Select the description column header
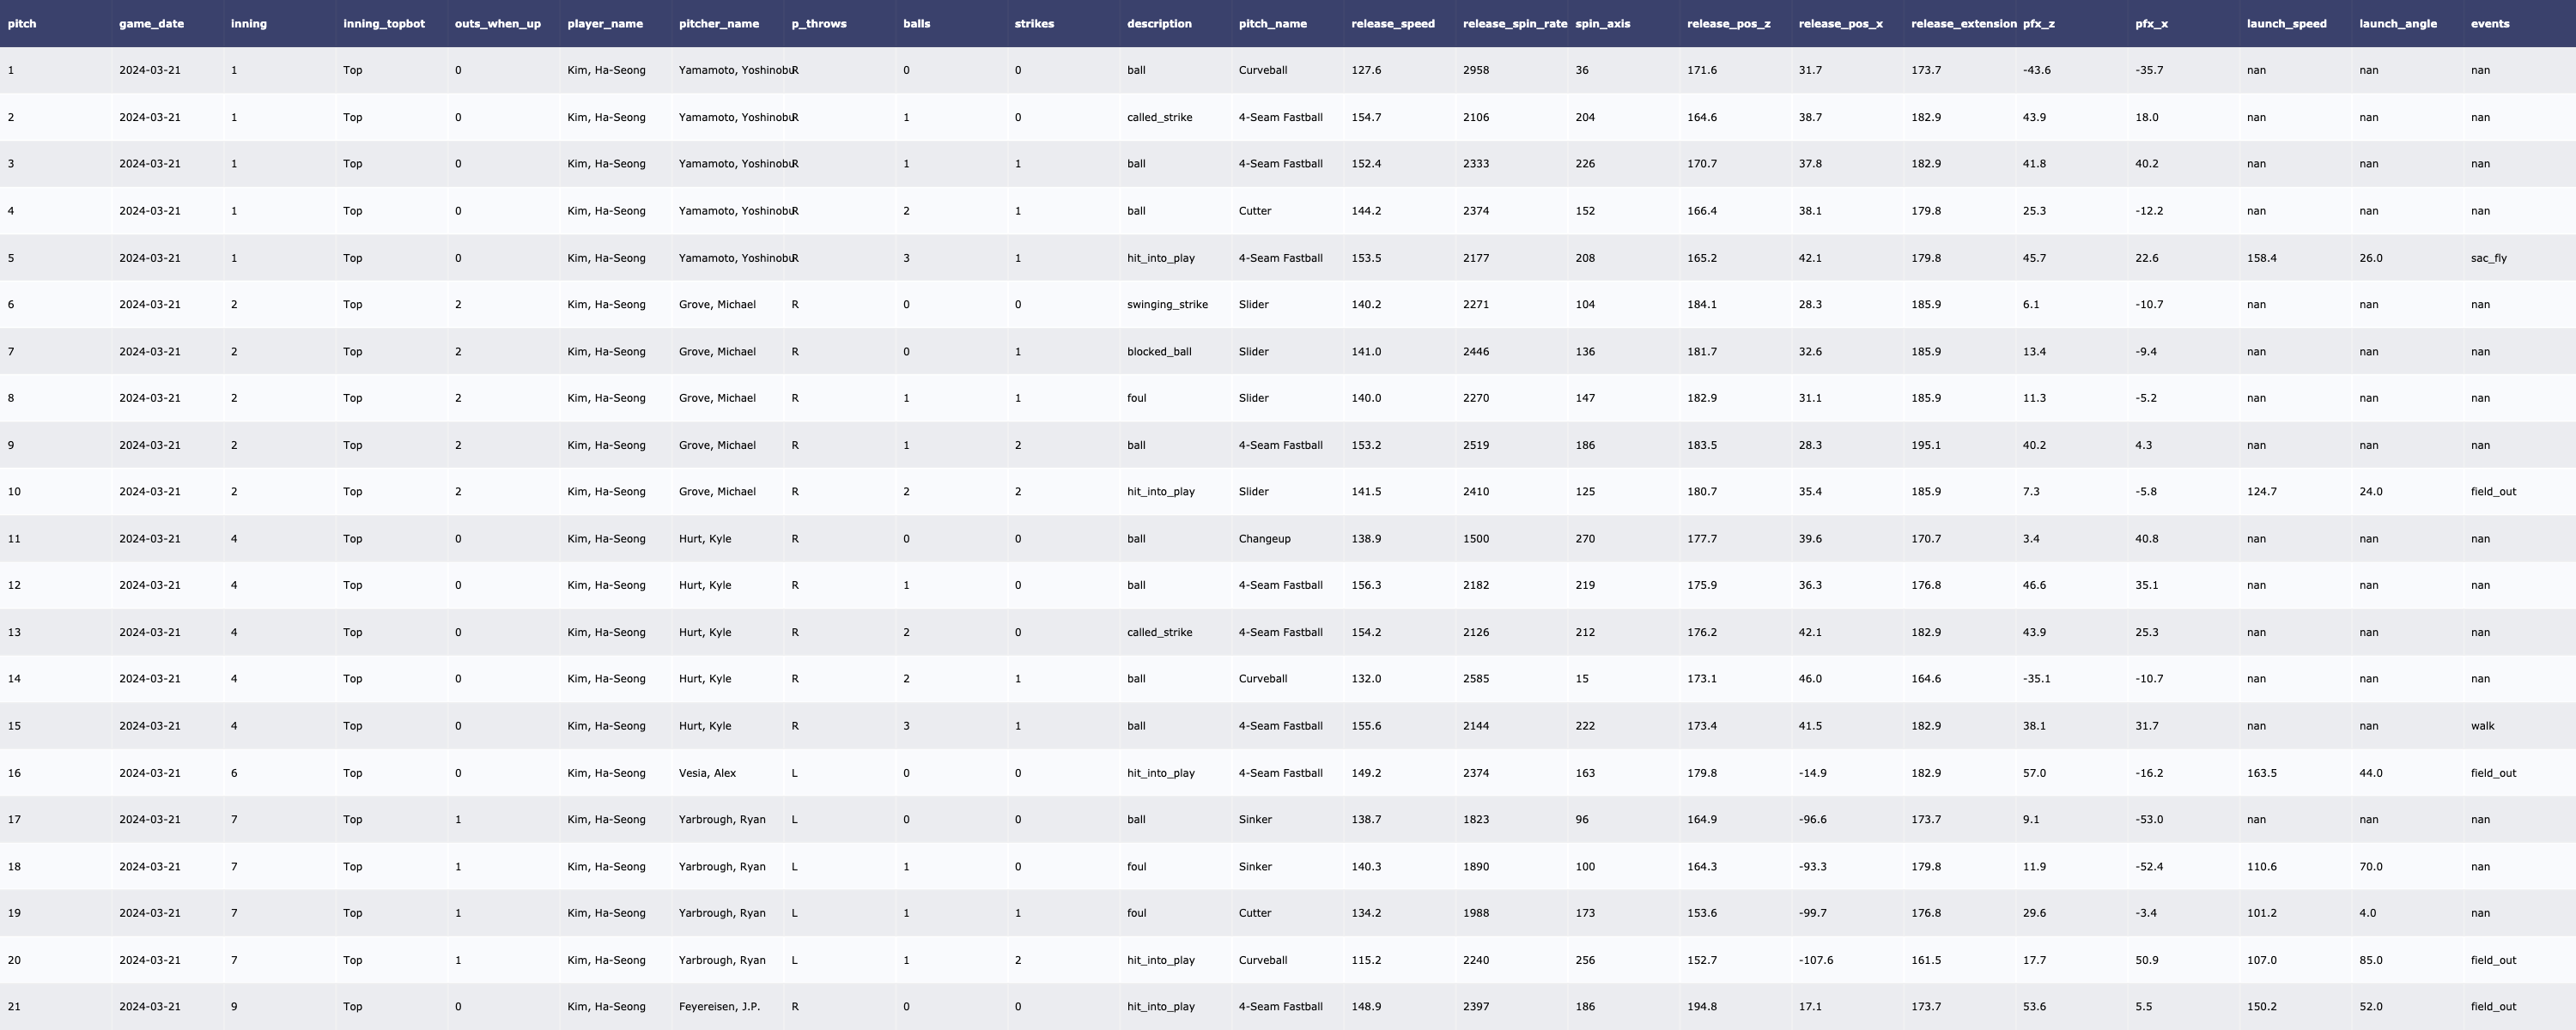The image size is (2576, 1030). tap(1159, 23)
